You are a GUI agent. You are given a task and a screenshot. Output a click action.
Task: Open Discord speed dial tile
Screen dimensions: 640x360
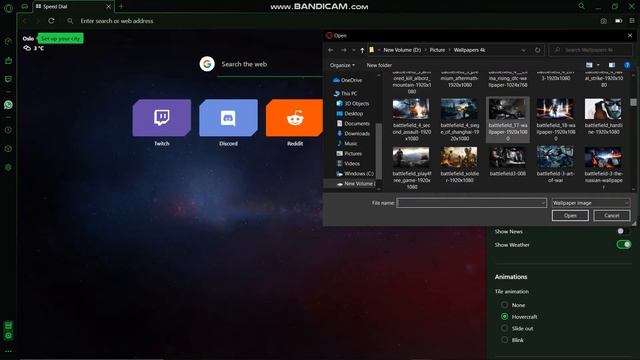[228, 118]
